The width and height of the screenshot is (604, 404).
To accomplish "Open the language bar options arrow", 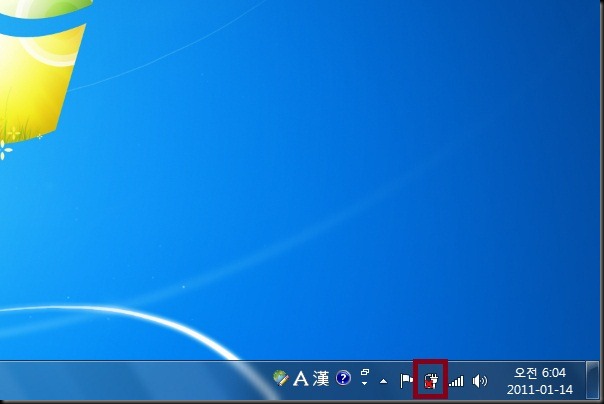I will coord(365,384).
